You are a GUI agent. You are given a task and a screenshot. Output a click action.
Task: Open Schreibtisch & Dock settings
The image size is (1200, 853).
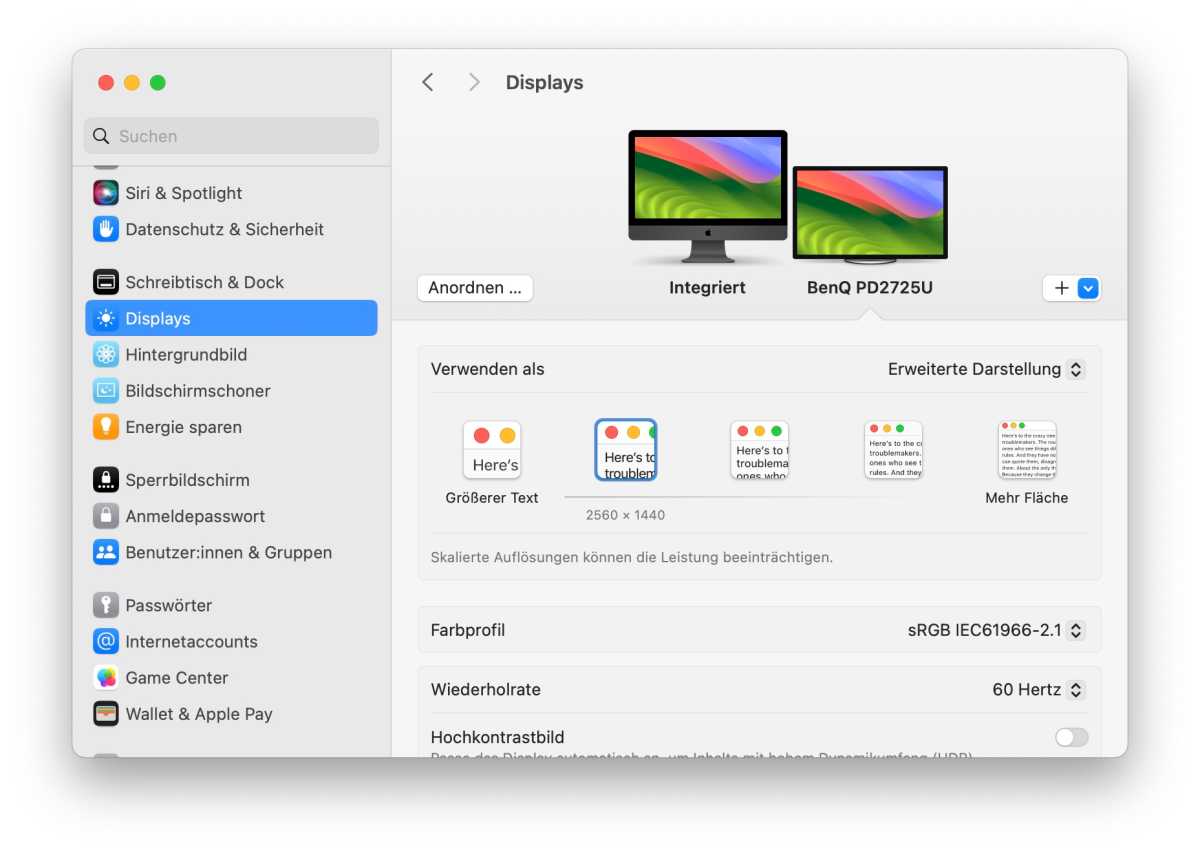[231, 282]
